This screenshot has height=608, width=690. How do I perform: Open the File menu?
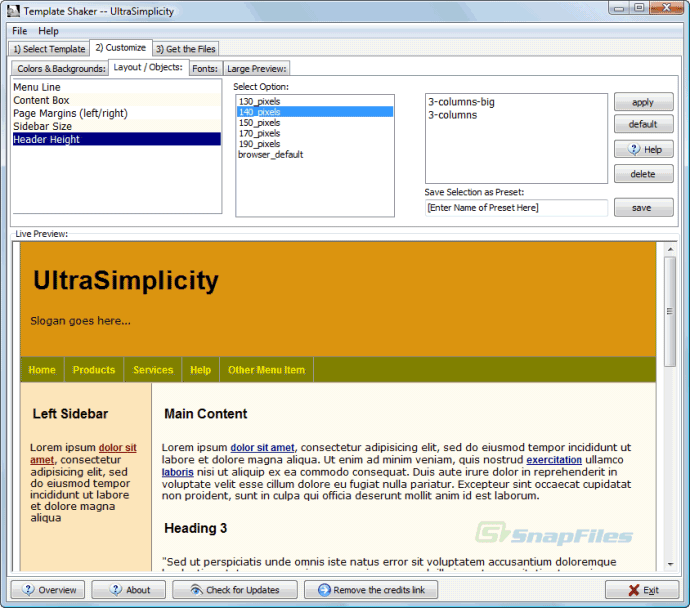point(19,31)
